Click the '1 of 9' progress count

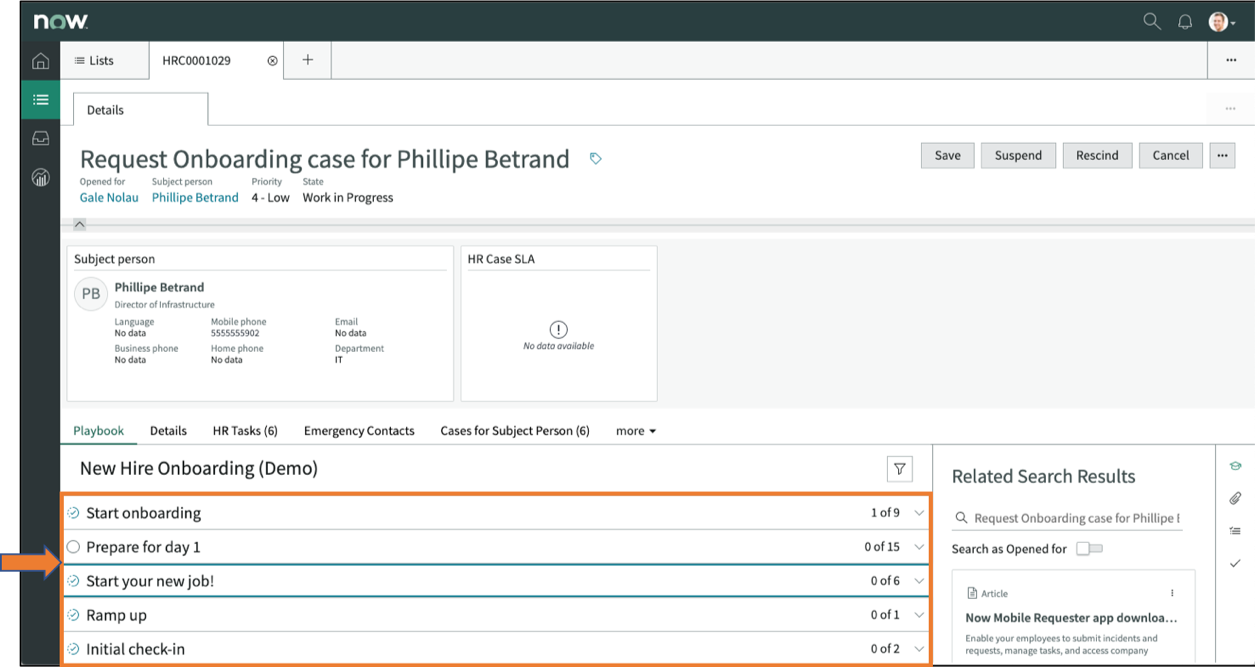[x=885, y=513]
